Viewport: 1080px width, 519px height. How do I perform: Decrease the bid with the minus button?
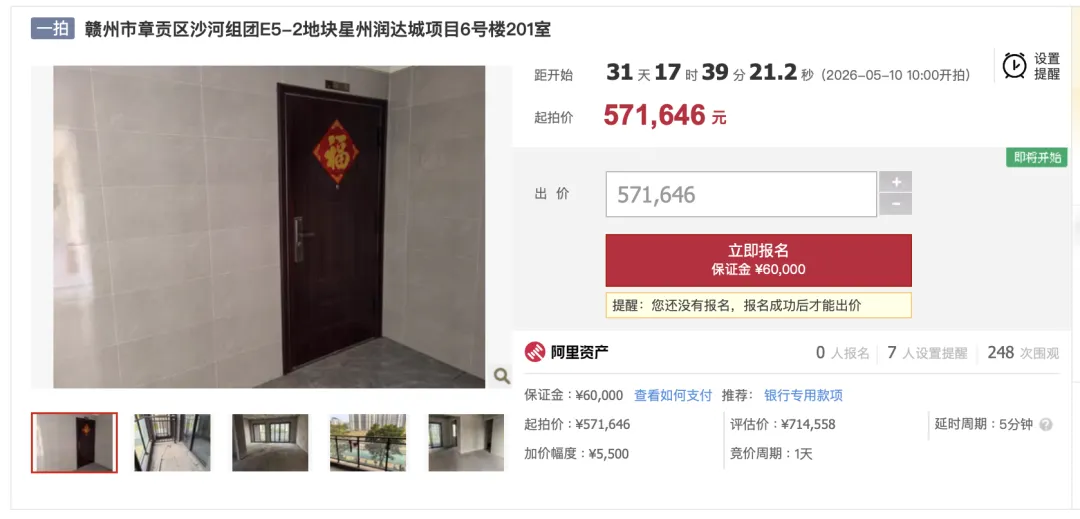(x=895, y=204)
